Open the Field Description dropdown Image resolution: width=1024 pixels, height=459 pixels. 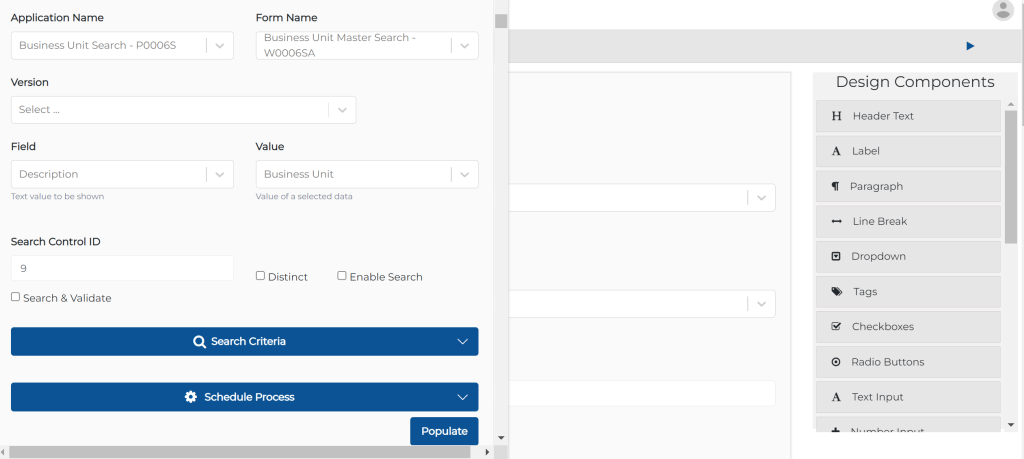(x=122, y=174)
